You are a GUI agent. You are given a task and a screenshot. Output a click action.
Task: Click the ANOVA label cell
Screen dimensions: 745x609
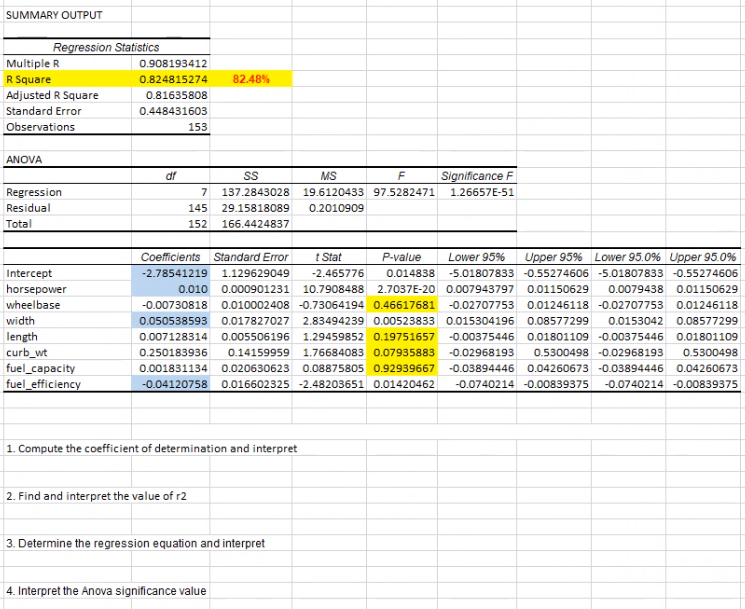click(24, 160)
